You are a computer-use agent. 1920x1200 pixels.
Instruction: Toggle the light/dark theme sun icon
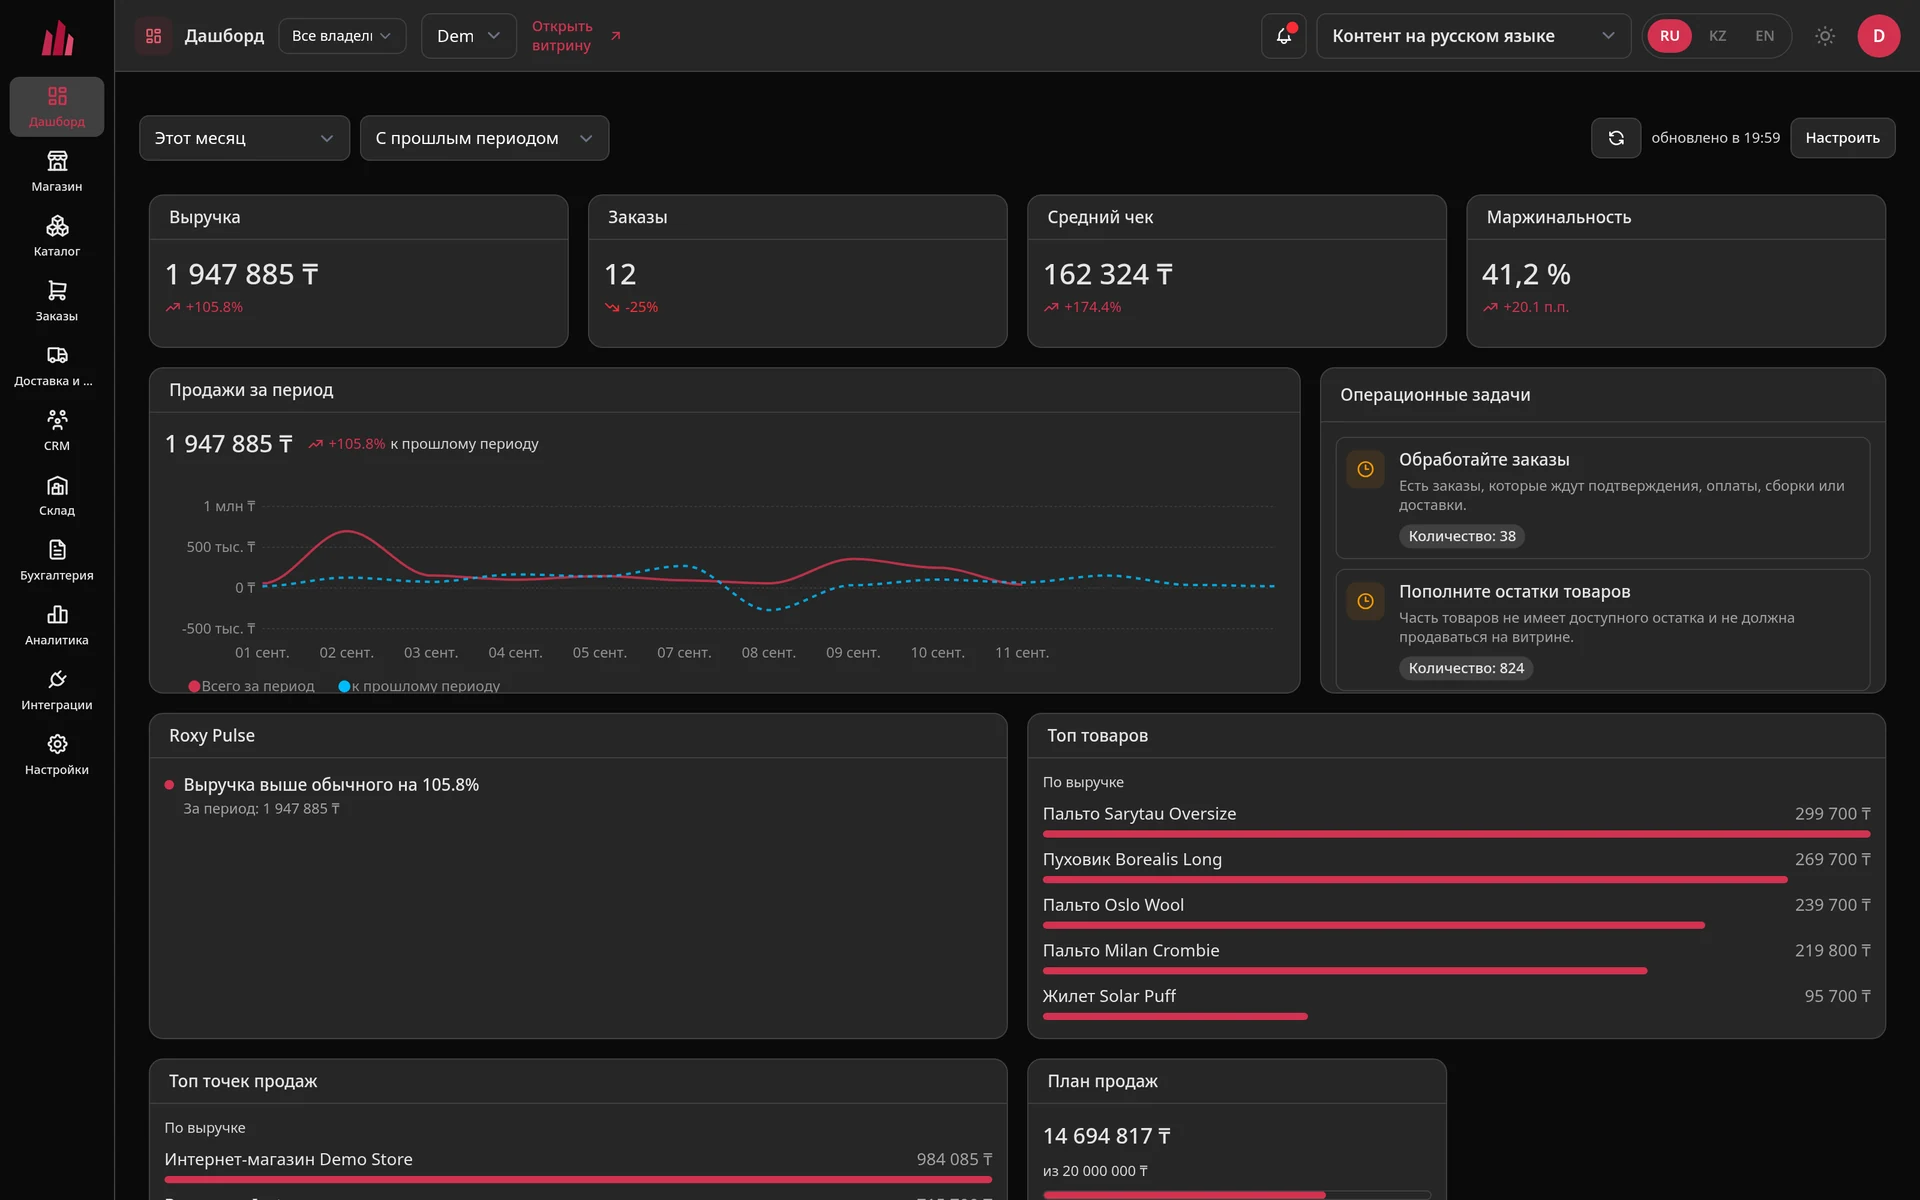tap(1825, 36)
